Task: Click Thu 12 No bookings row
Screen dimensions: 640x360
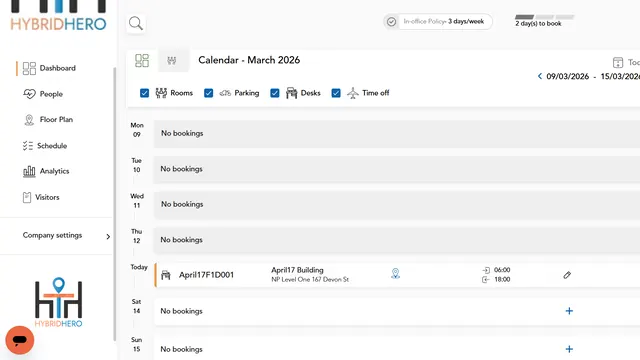Action: click(397, 240)
